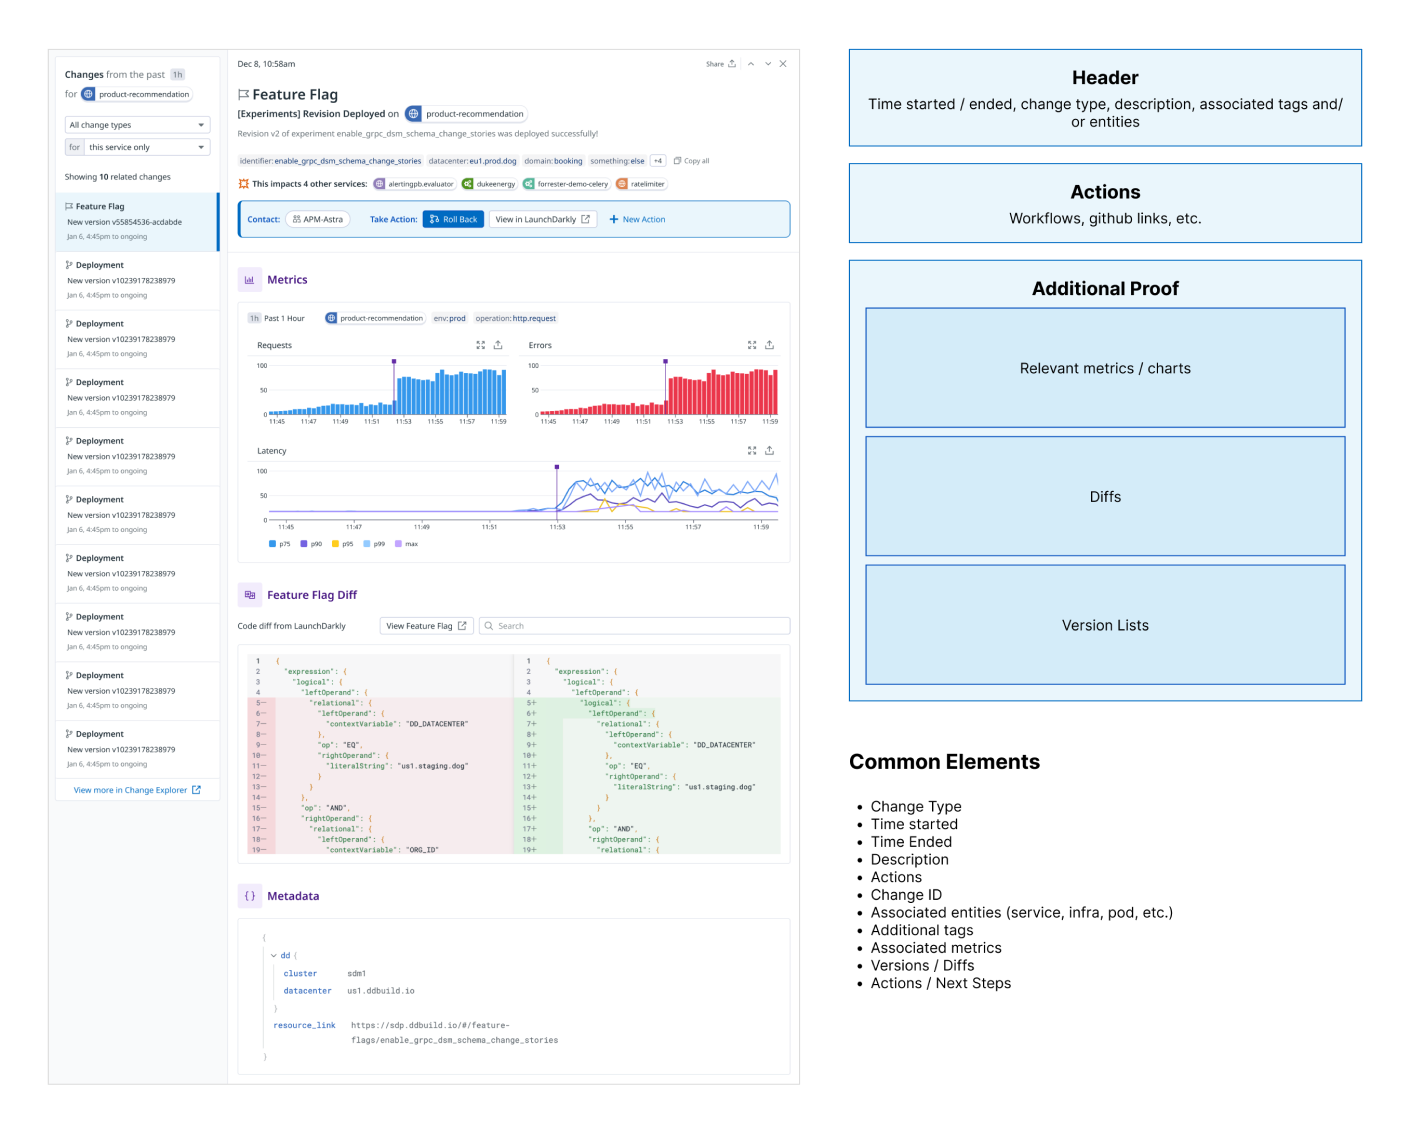
Task: Open the All change types dropdown
Action: click(137, 125)
